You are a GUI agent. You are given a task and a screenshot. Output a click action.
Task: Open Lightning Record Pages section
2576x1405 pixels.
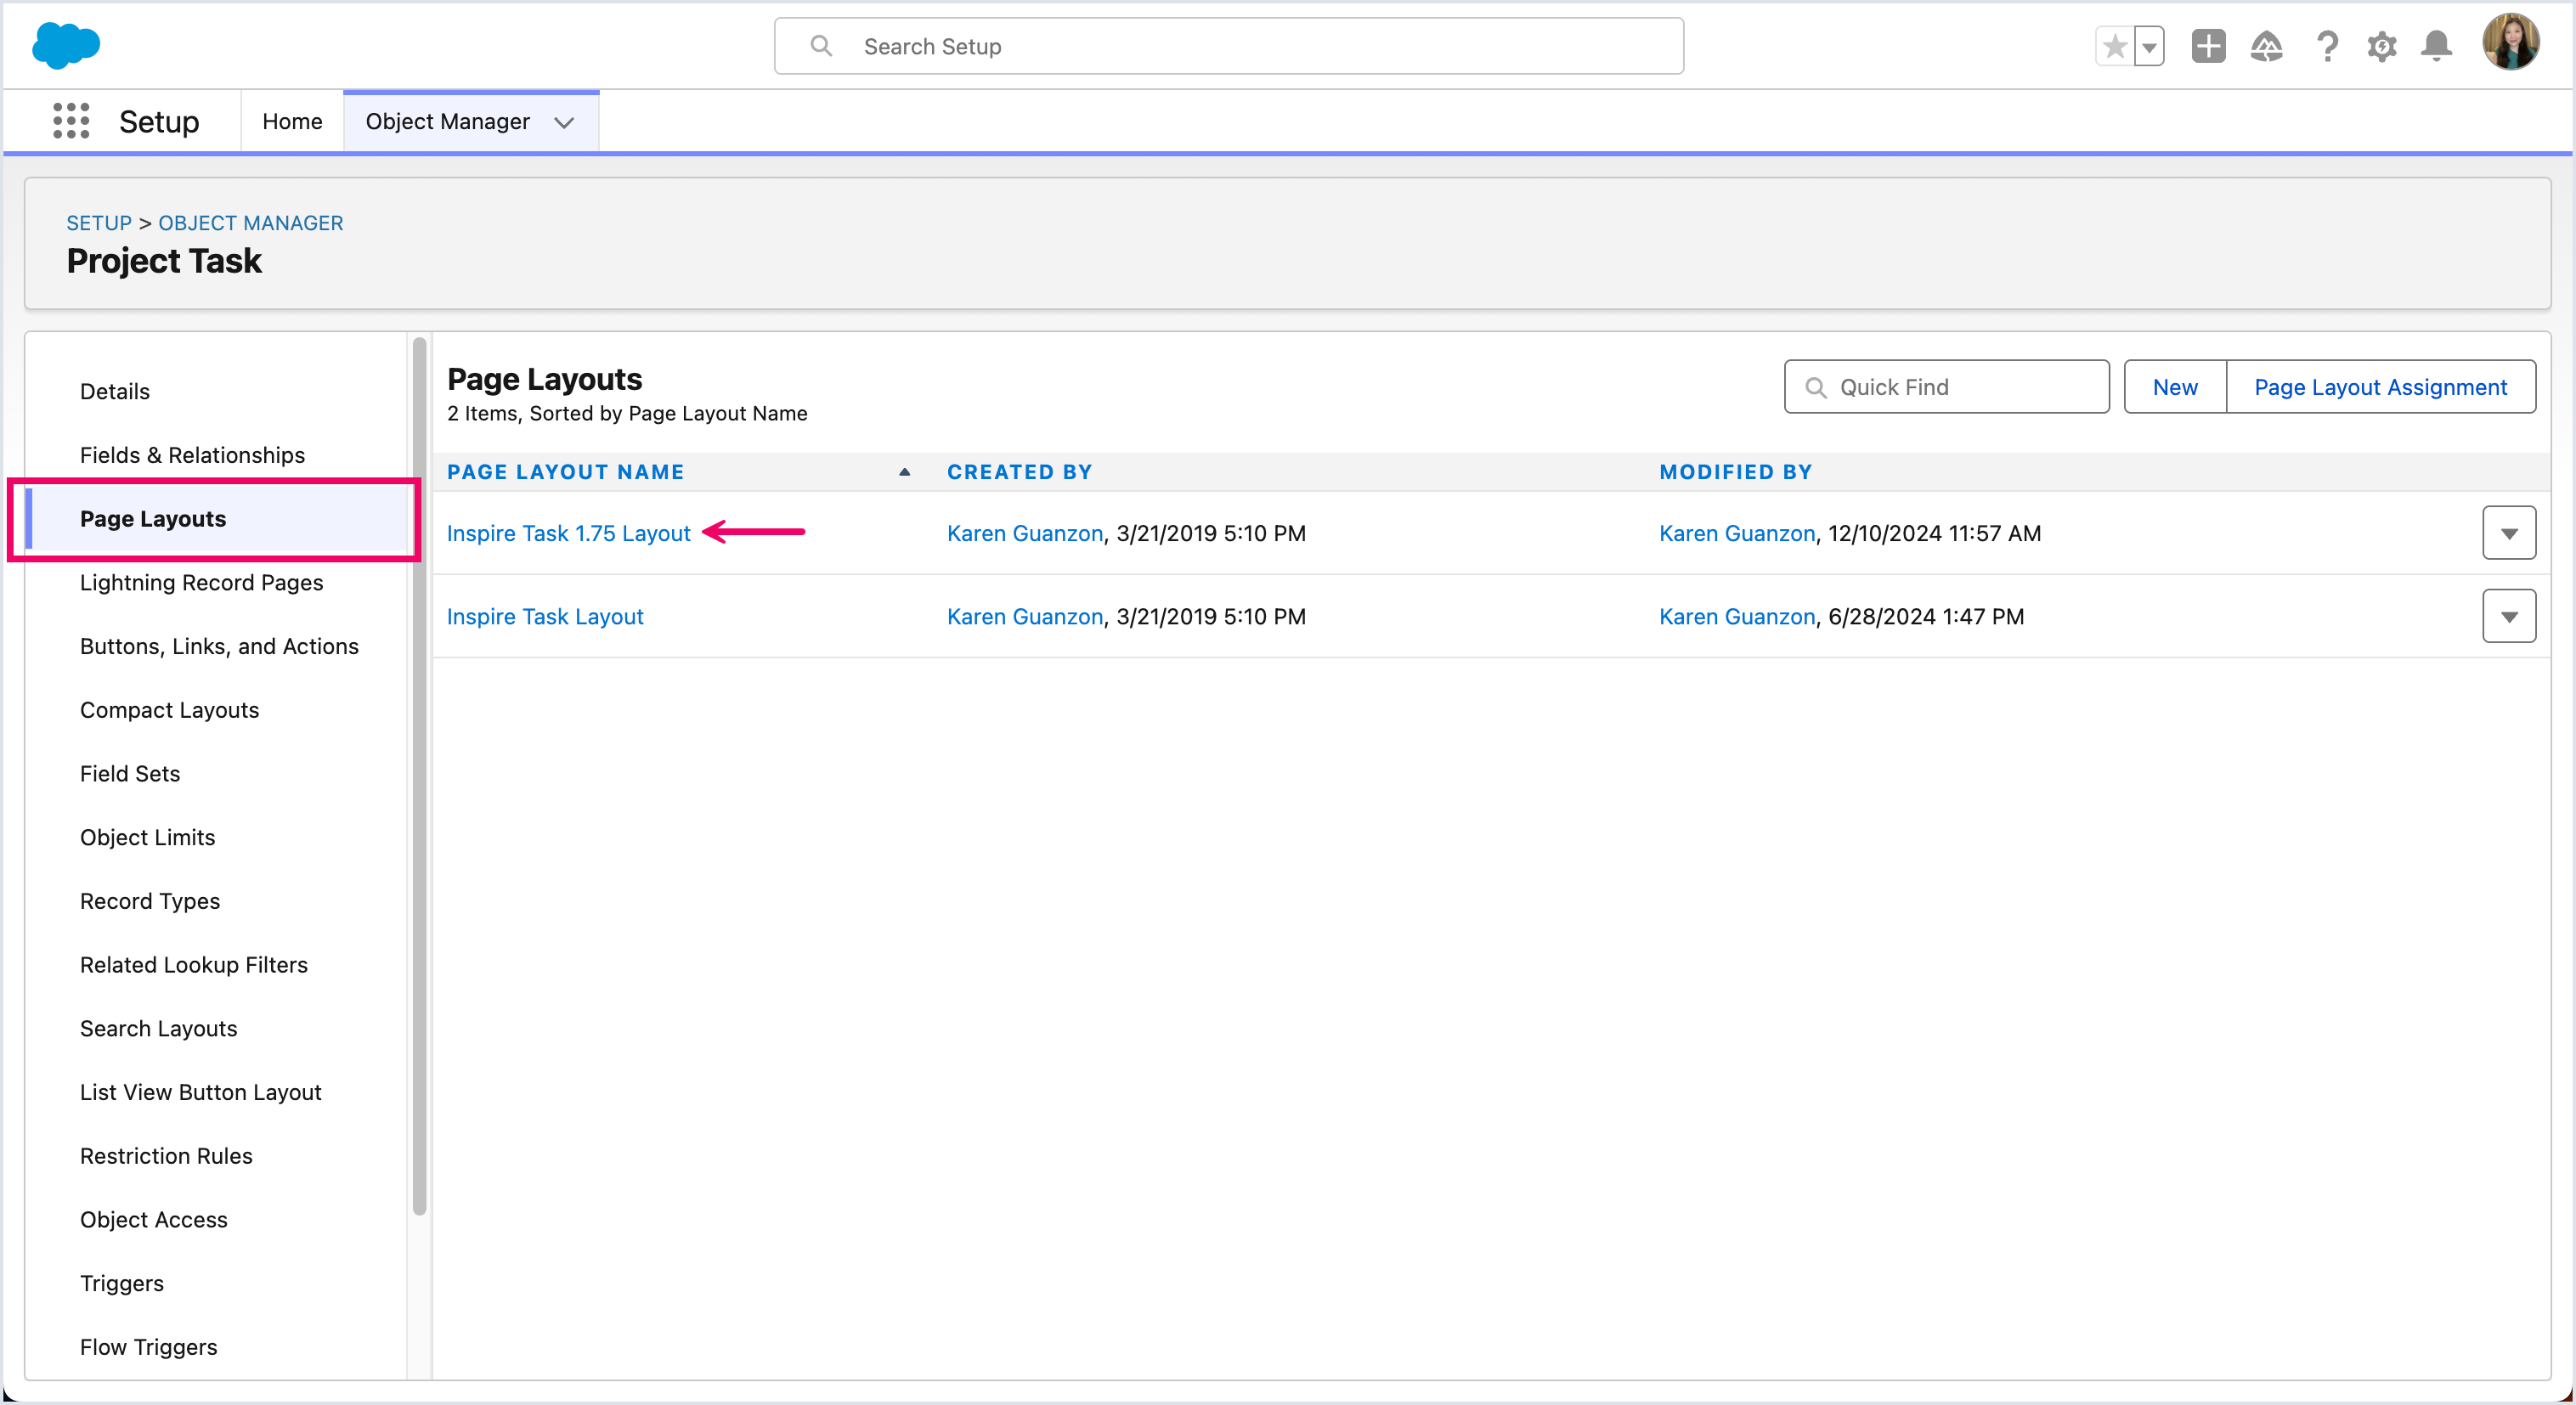[x=201, y=582]
